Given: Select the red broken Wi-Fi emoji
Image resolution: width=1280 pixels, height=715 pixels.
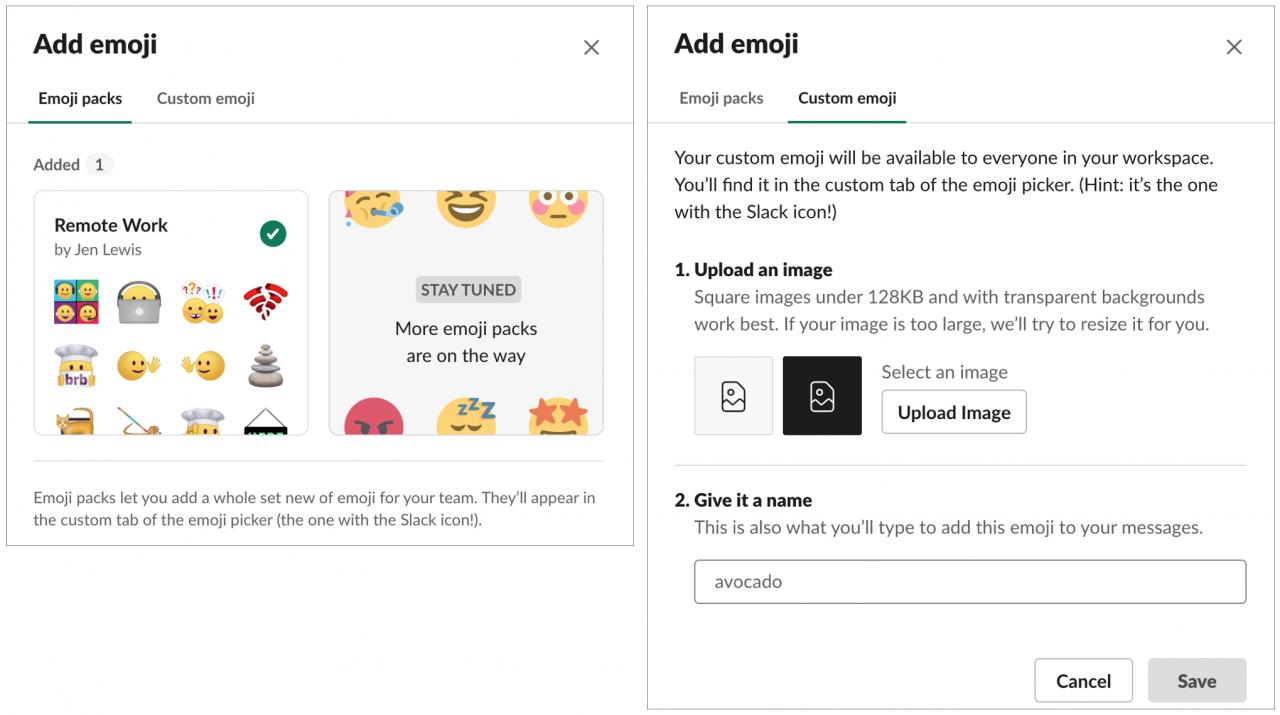Looking at the screenshot, I should click(x=266, y=302).
